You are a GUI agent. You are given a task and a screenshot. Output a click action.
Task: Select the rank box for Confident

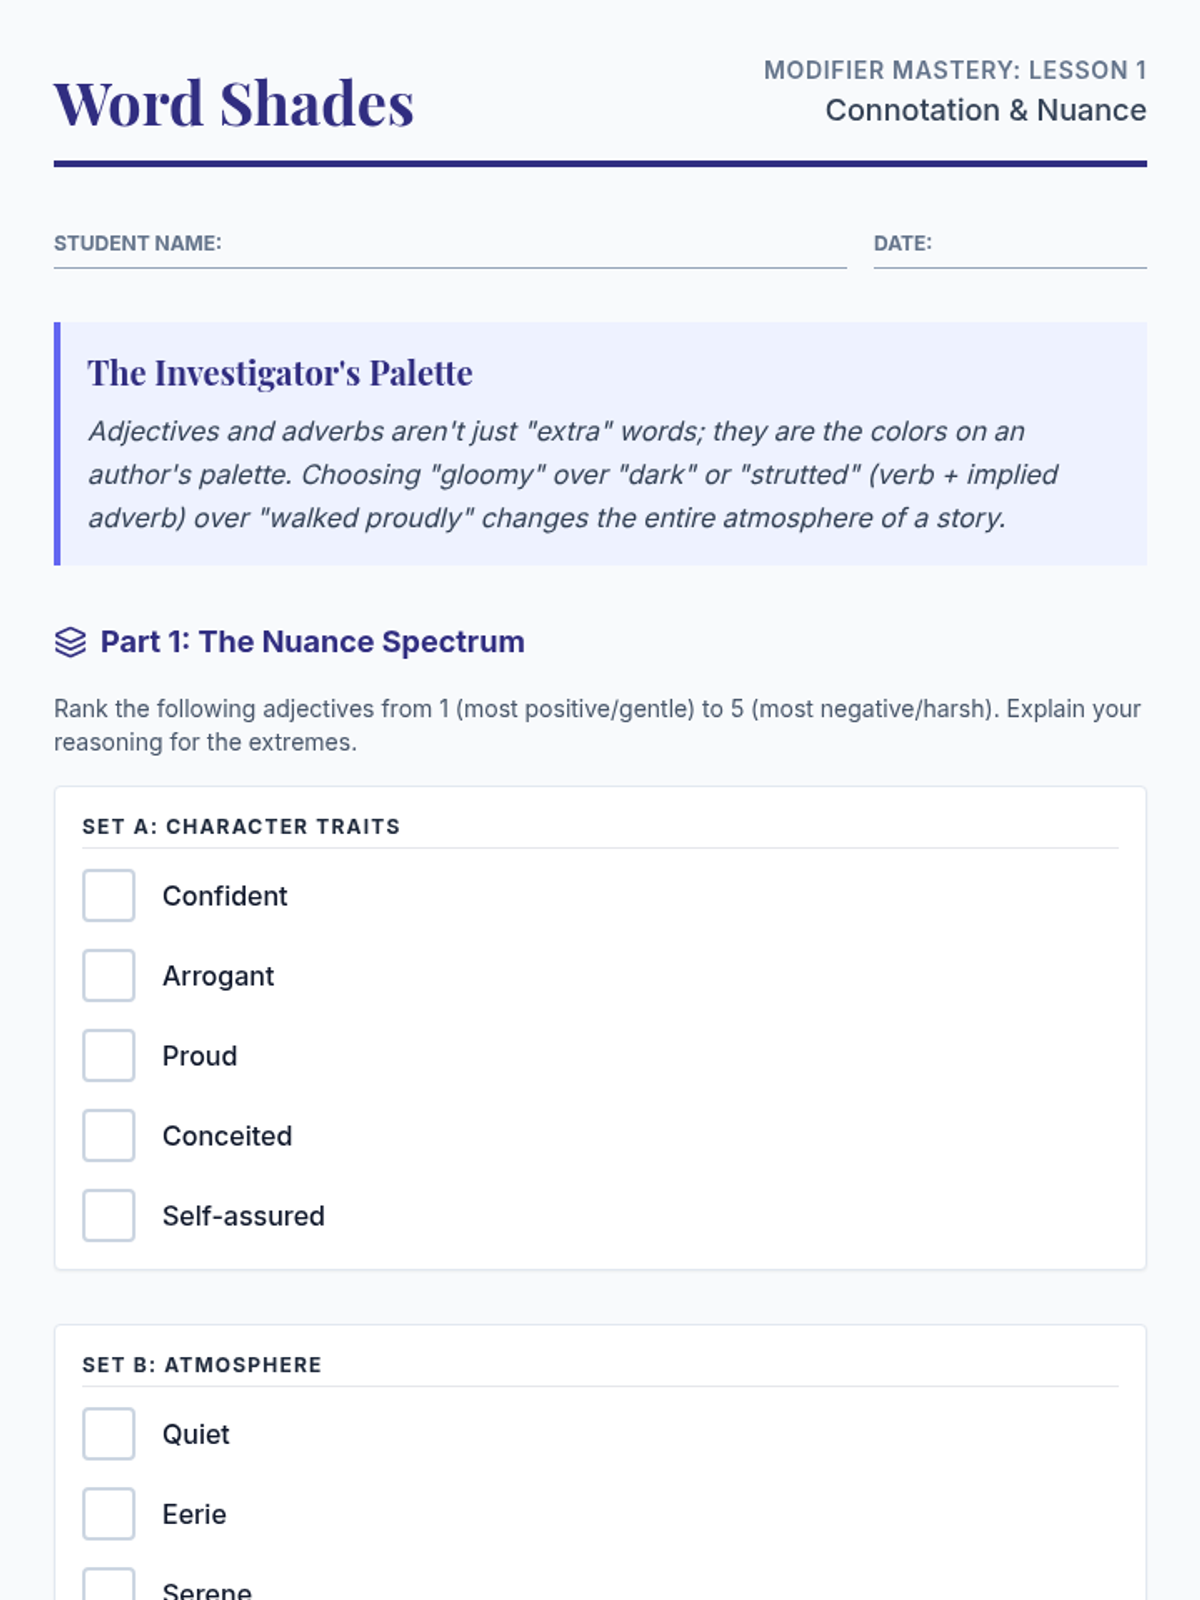pos(109,896)
